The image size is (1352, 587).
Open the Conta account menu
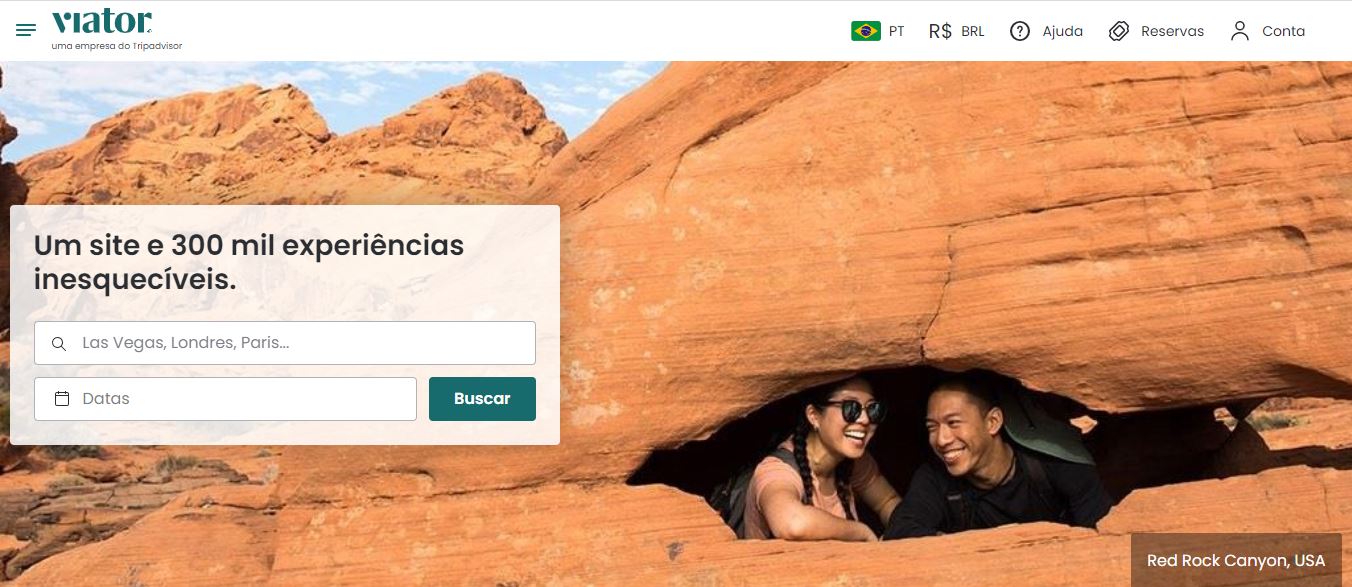1268,31
